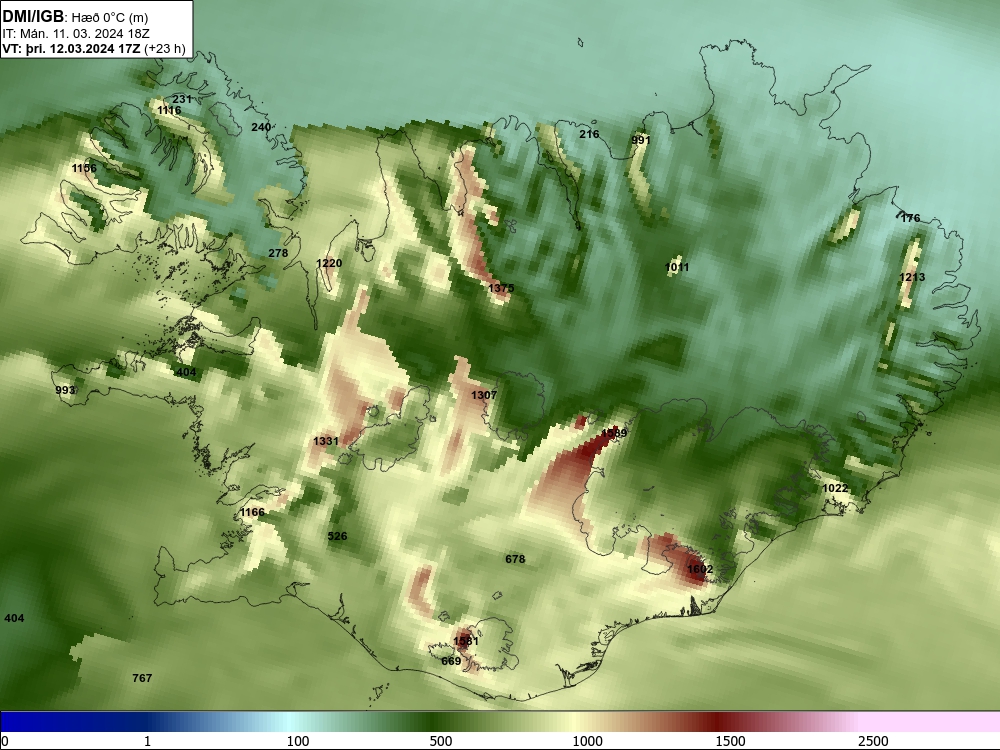Click the 'IT: Mán. 11. 03. 2024 18Z' line
Viewport: 1000px width, 750px height.
[75, 34]
